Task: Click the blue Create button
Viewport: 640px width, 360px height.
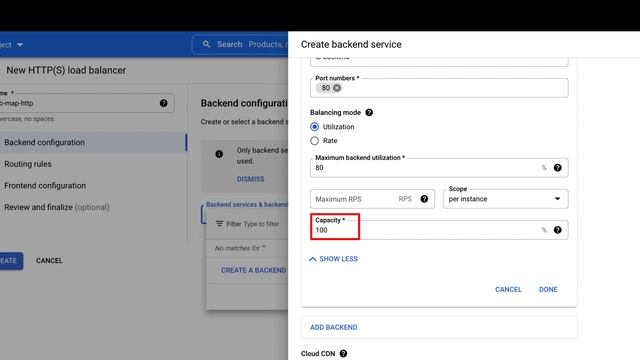Action: [10, 261]
